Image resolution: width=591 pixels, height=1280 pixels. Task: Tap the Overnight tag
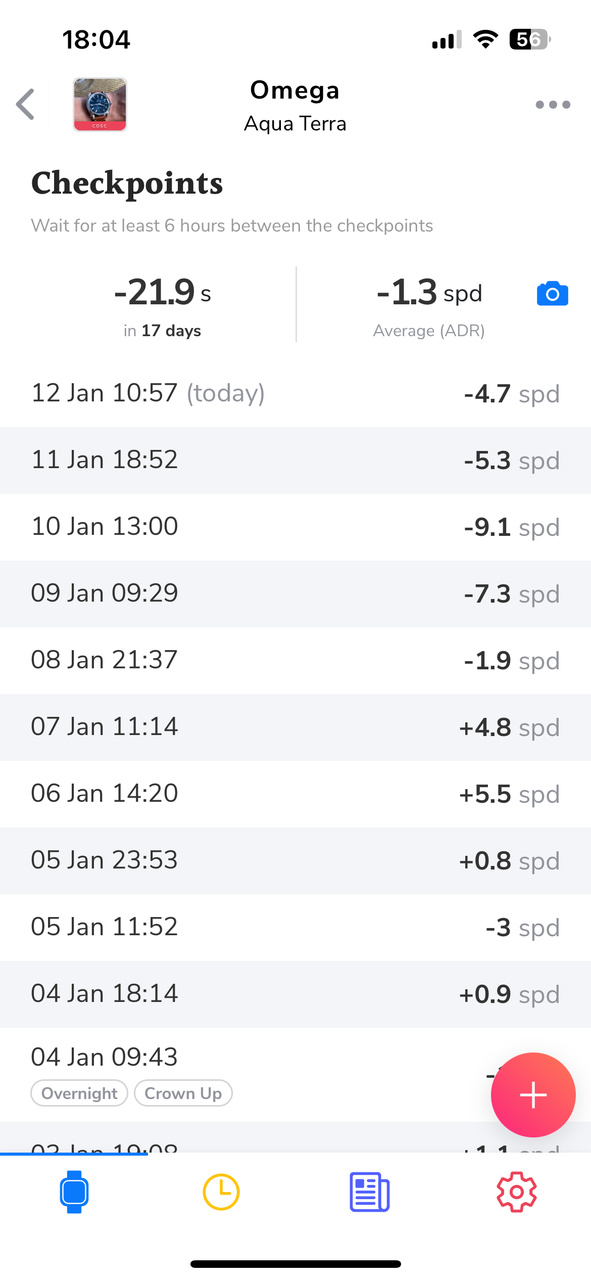tap(80, 1093)
